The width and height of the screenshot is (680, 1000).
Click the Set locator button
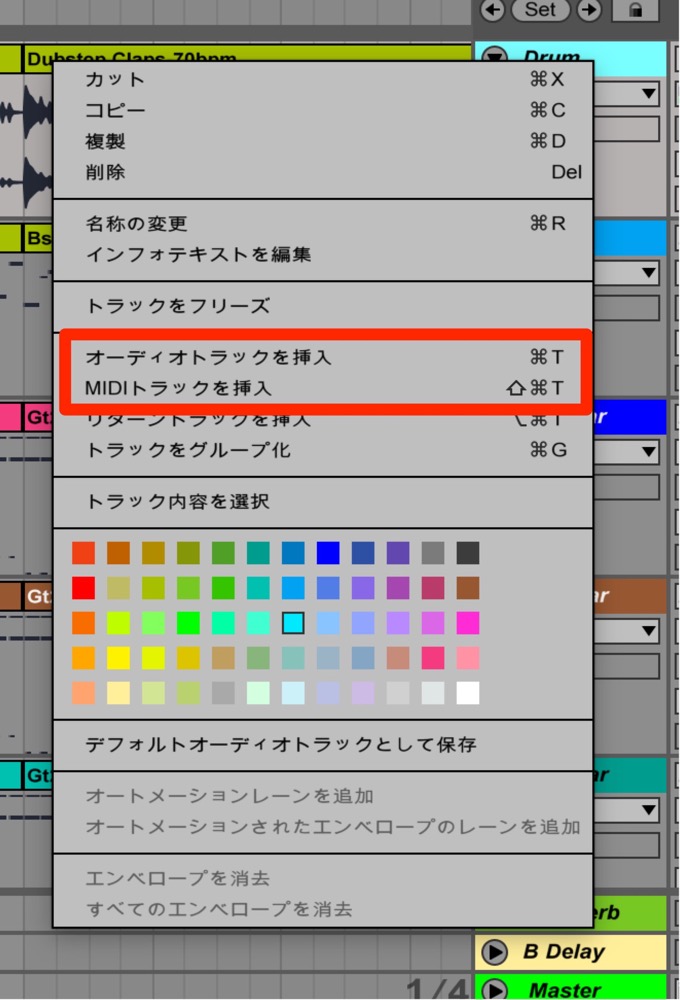(x=540, y=10)
